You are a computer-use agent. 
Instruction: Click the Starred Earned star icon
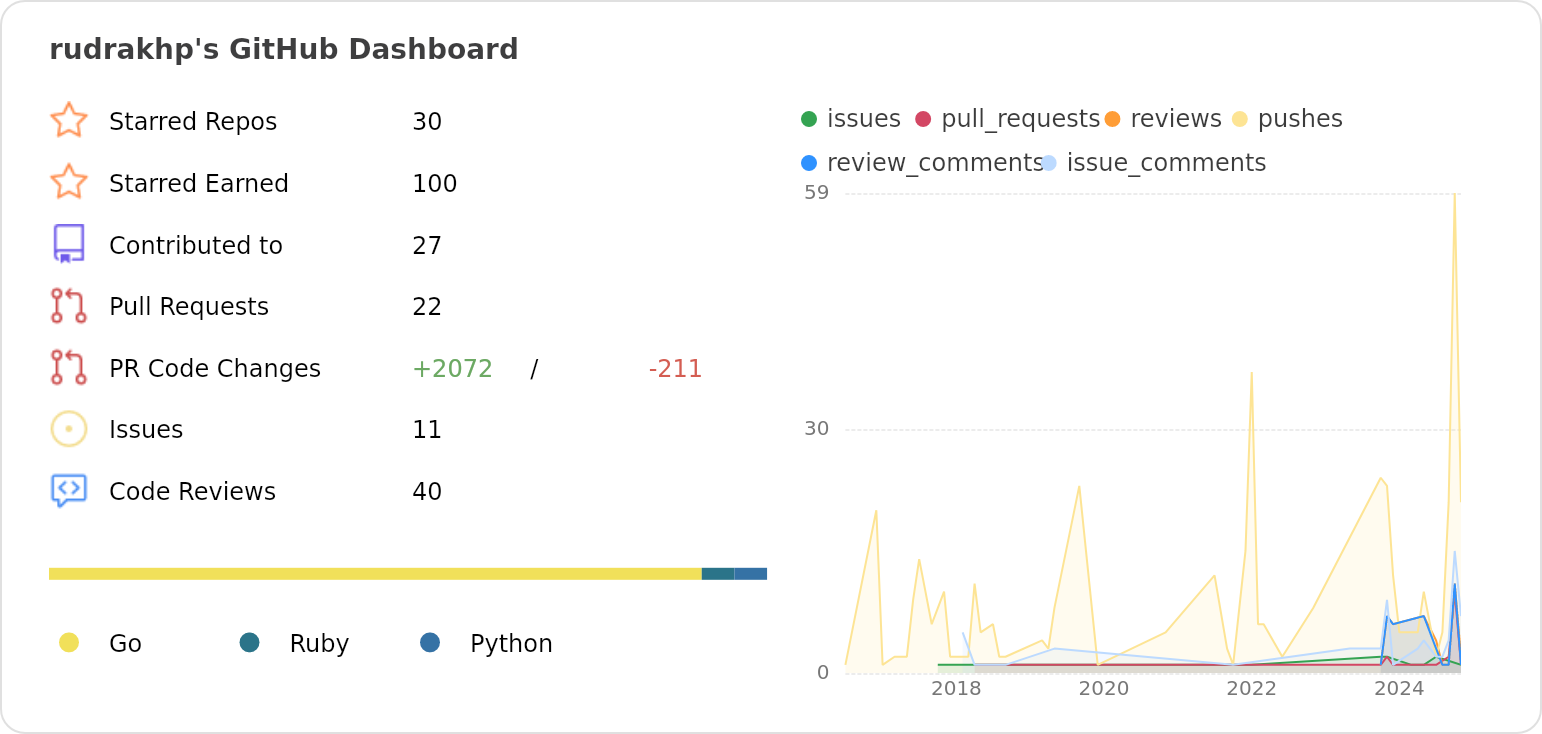[69, 183]
